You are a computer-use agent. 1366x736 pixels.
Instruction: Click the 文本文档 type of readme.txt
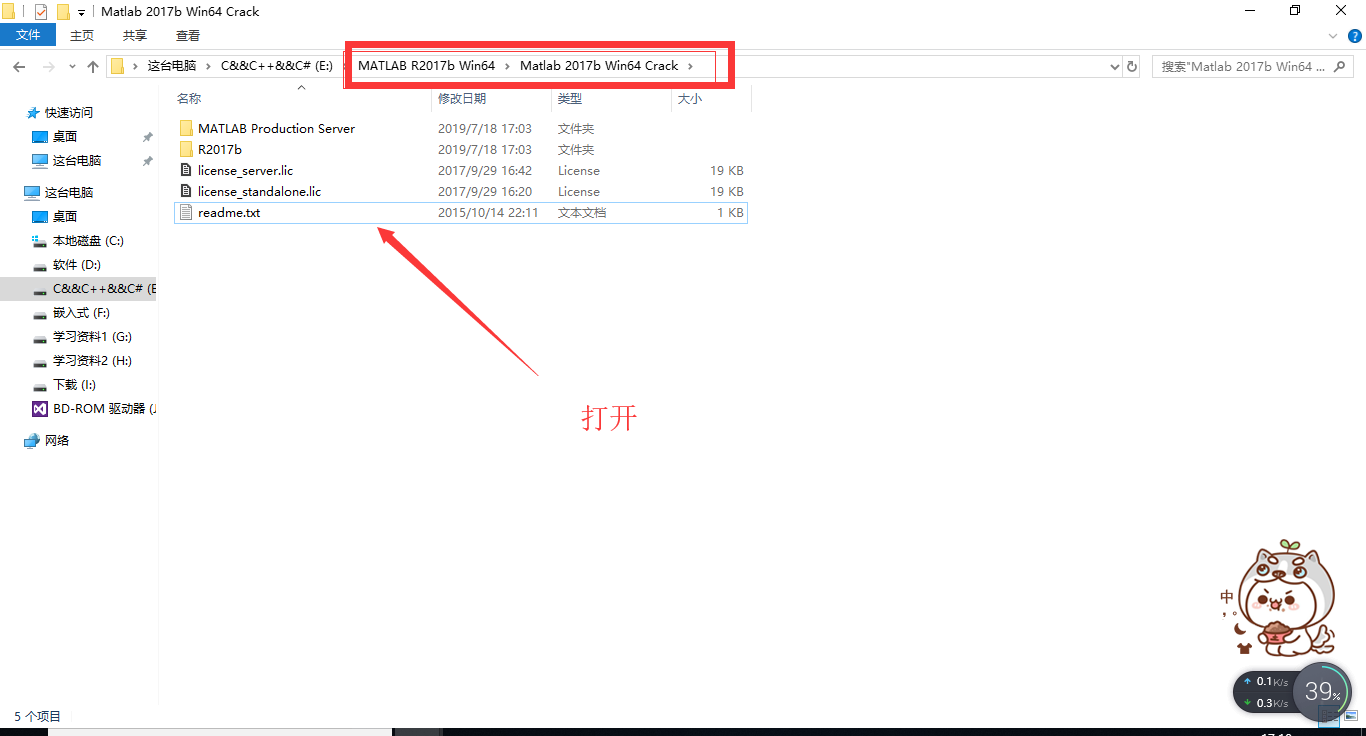tap(582, 213)
